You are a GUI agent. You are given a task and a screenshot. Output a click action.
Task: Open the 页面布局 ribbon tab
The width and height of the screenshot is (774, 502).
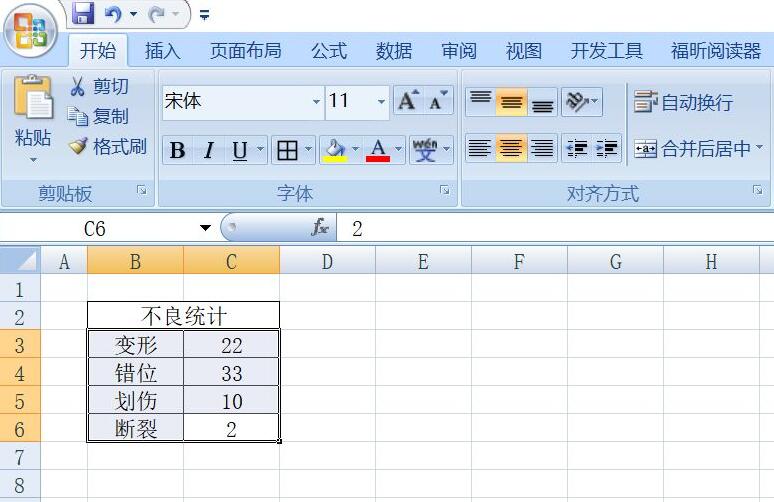tap(245, 50)
